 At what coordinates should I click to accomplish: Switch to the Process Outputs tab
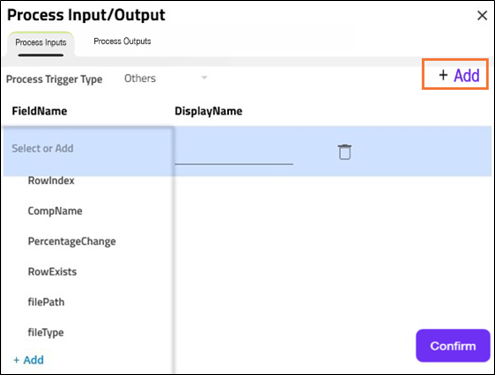122,41
